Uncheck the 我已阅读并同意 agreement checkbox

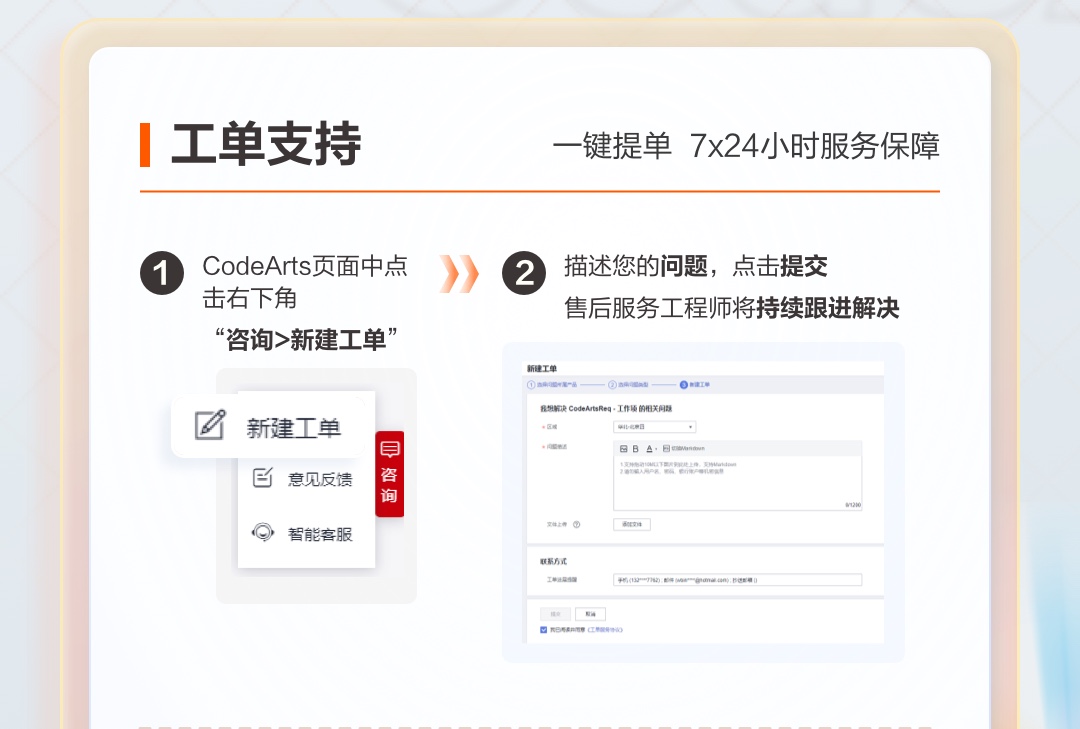tap(544, 631)
